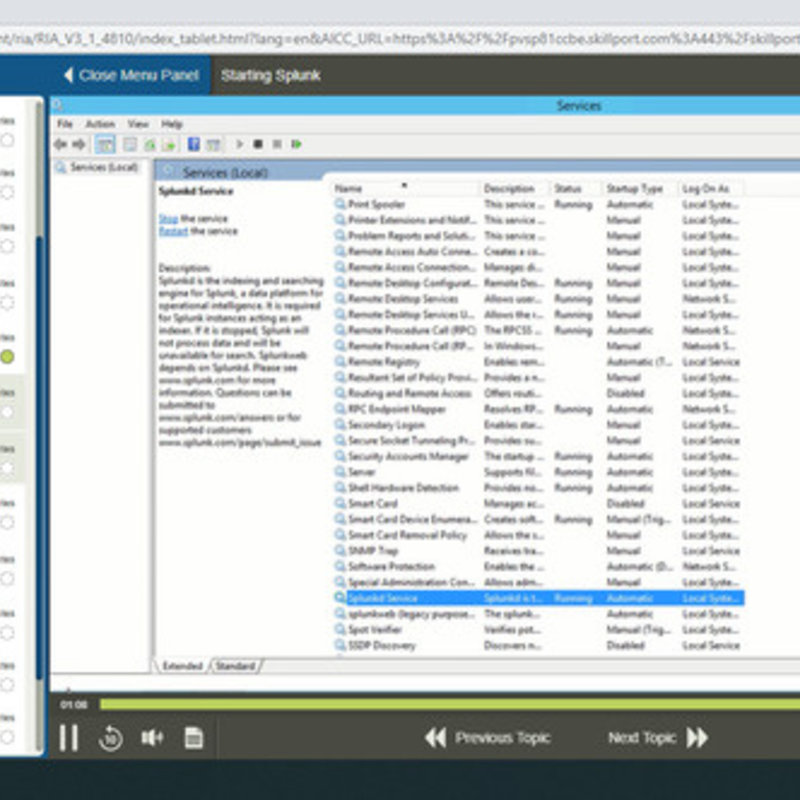
Task: Click the speaker volume icon
Action: pyautogui.click(x=152, y=737)
